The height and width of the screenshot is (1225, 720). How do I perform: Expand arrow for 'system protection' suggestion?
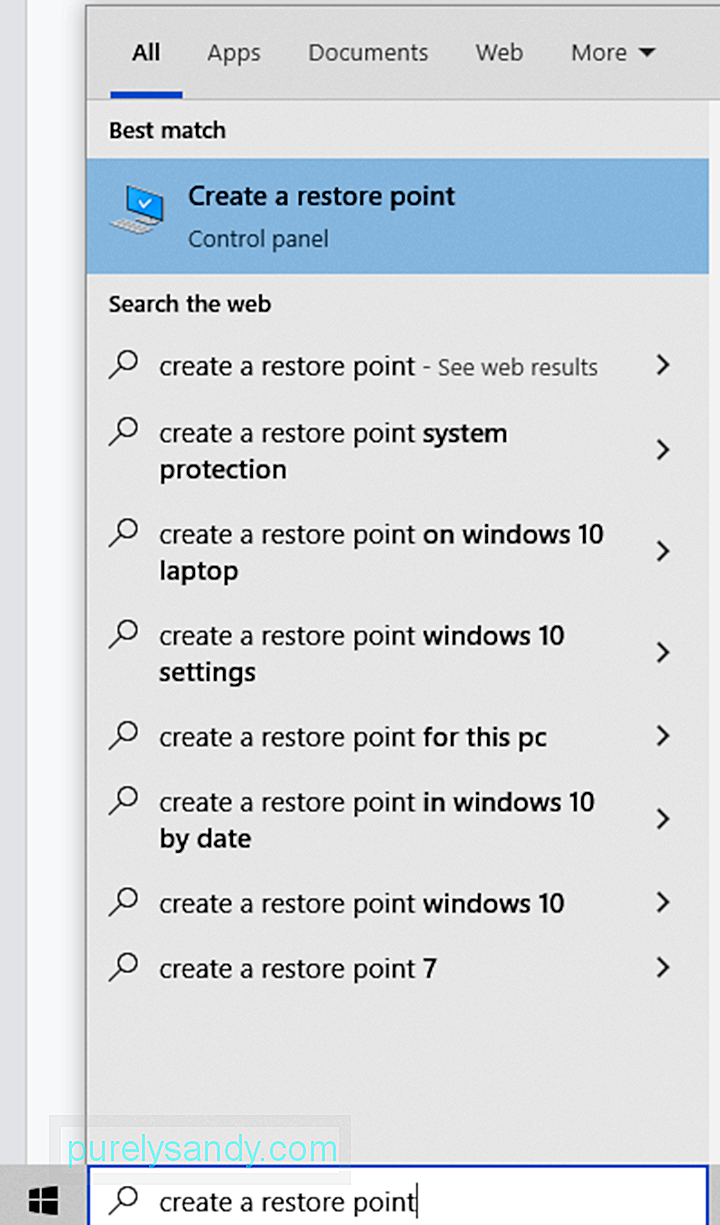(x=662, y=450)
